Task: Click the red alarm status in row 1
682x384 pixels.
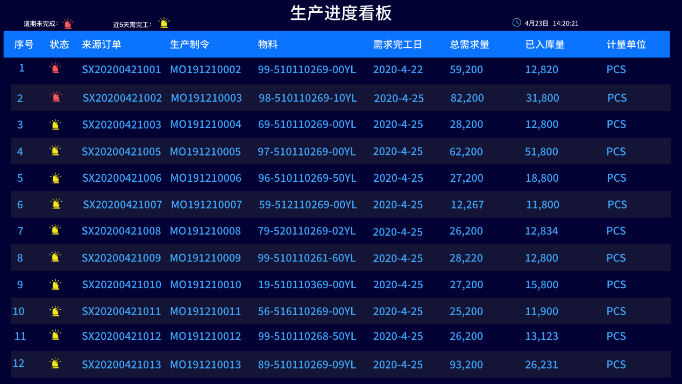Action: pos(56,69)
